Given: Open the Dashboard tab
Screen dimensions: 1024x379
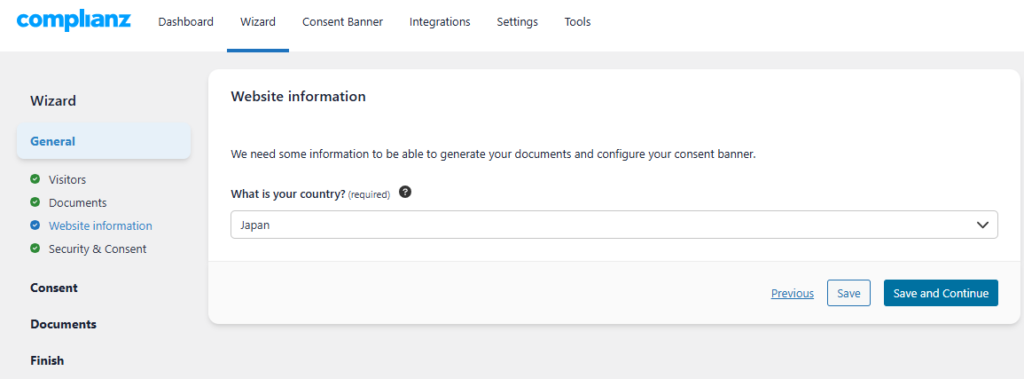Looking at the screenshot, I should pos(185,22).
